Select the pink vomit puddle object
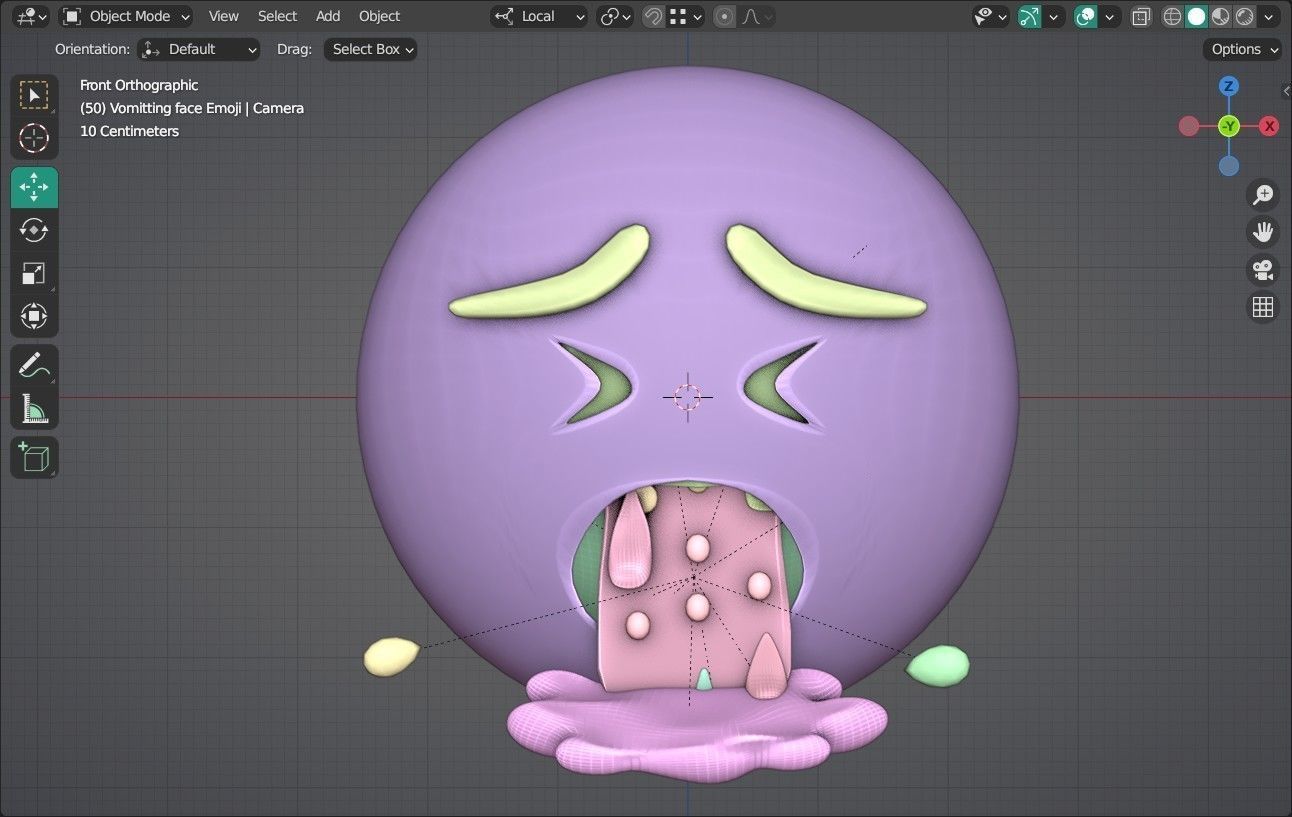This screenshot has width=1292, height=817. 697,728
